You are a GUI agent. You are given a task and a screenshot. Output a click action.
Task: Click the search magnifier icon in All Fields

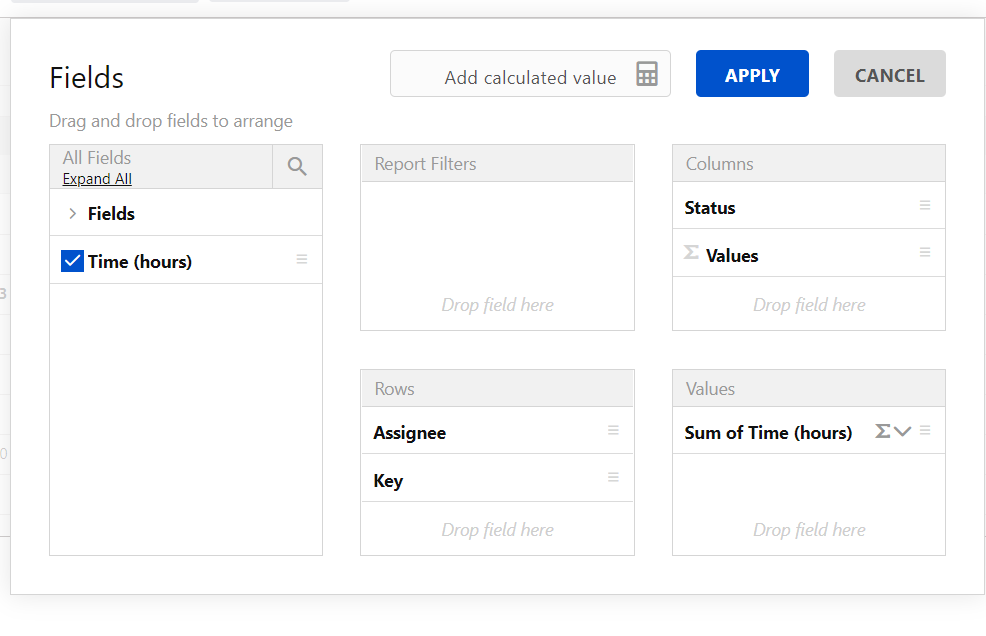(x=297, y=167)
